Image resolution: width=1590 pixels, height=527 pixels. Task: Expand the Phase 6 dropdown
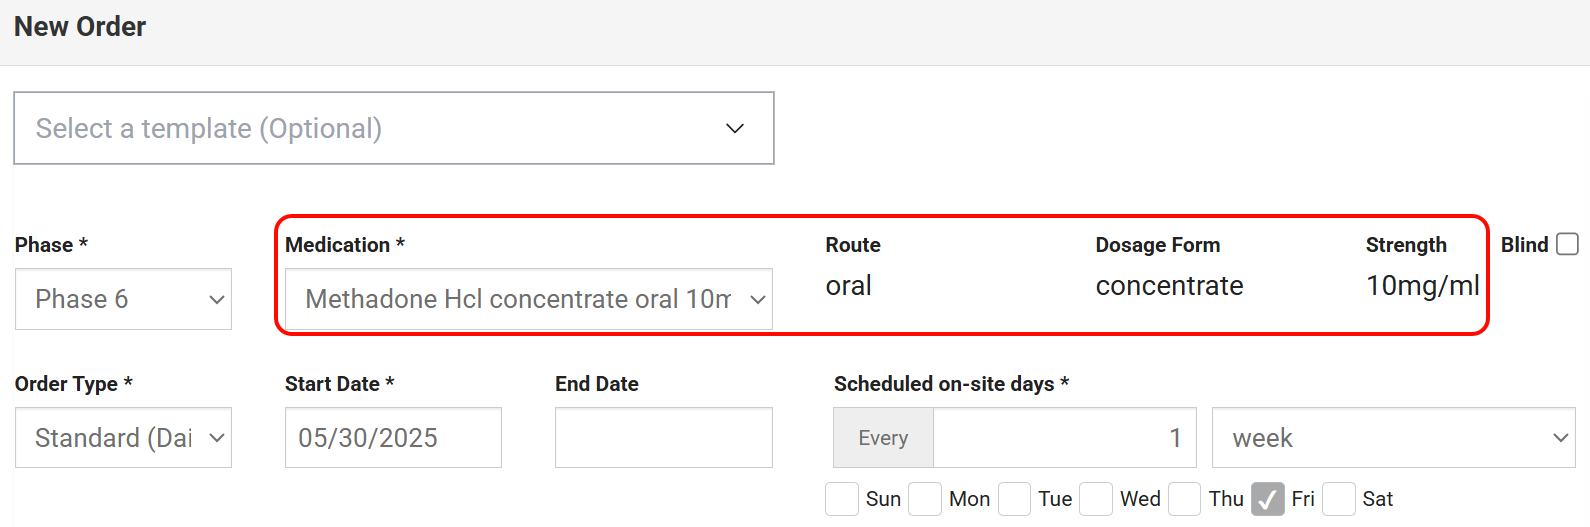point(123,299)
